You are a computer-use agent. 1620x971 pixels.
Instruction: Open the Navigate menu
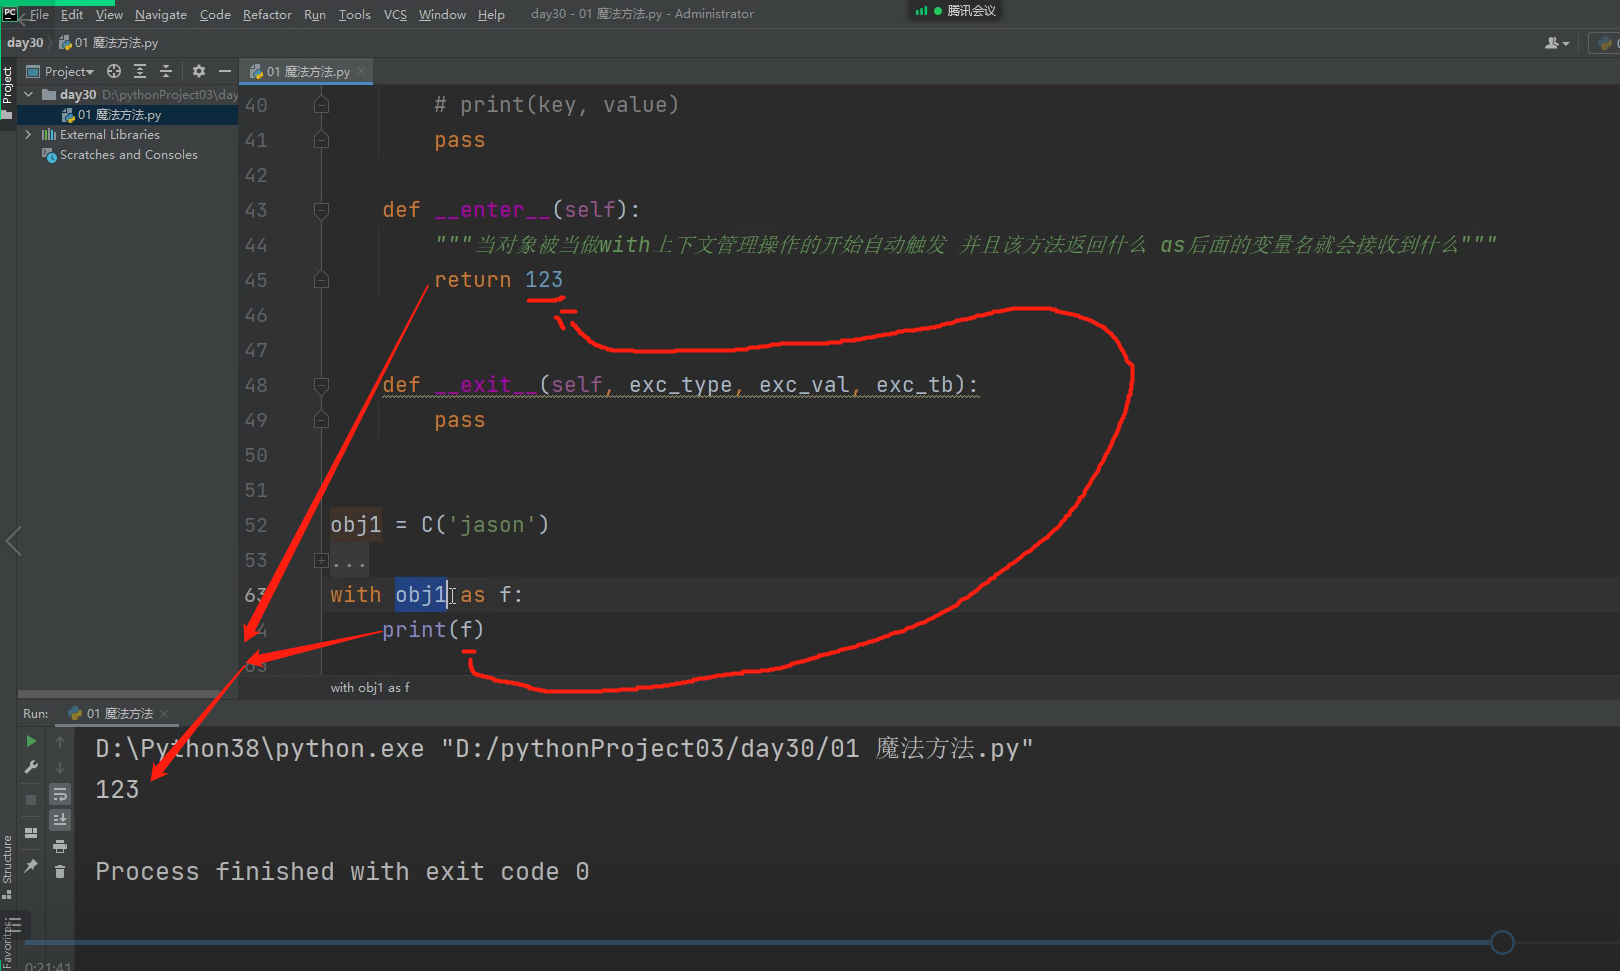click(161, 14)
